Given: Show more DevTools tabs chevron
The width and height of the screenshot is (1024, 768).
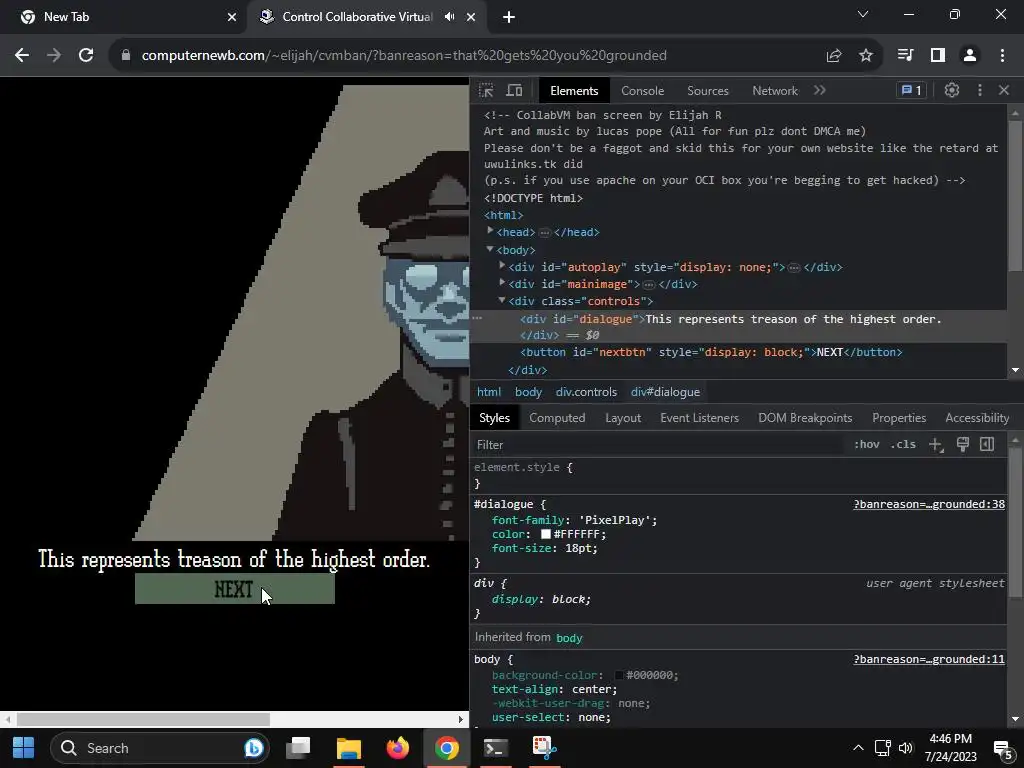Looking at the screenshot, I should pos(820,91).
